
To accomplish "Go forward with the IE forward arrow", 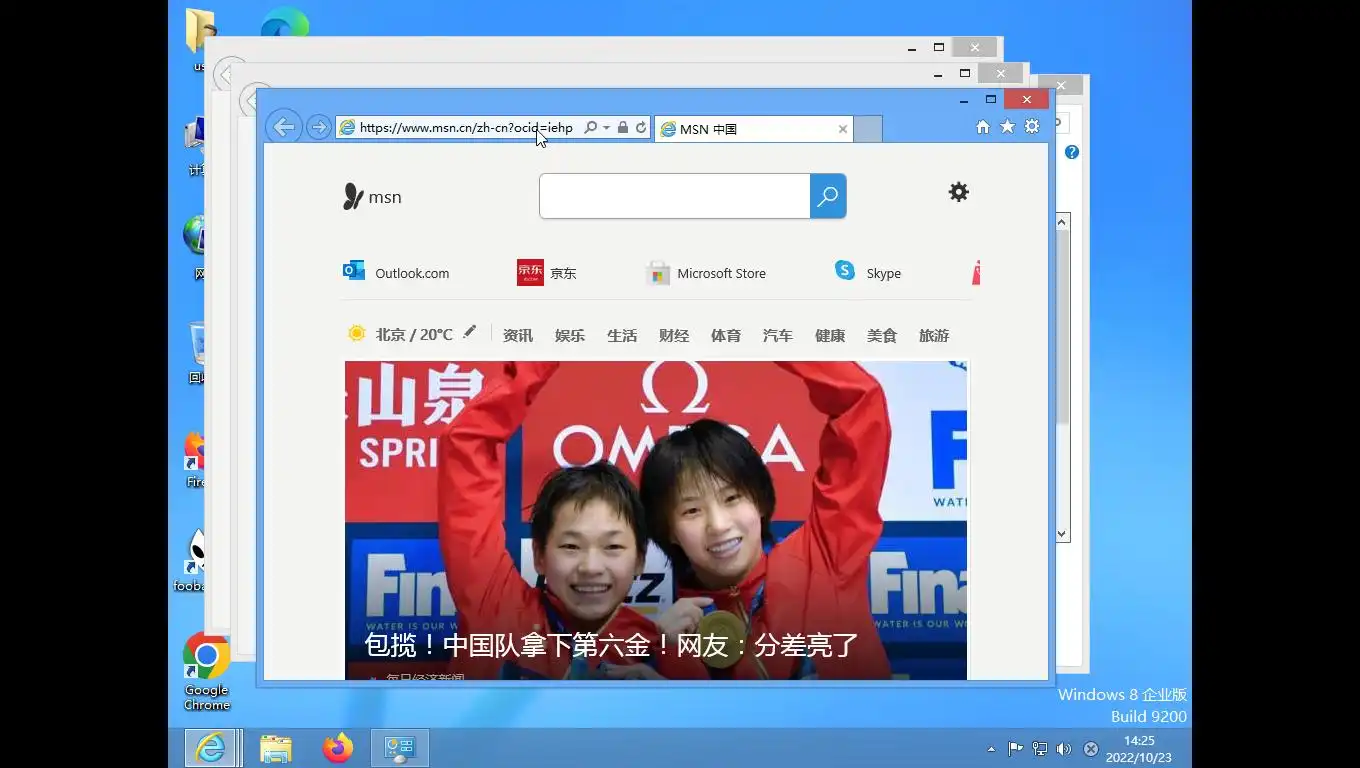I will [318, 127].
